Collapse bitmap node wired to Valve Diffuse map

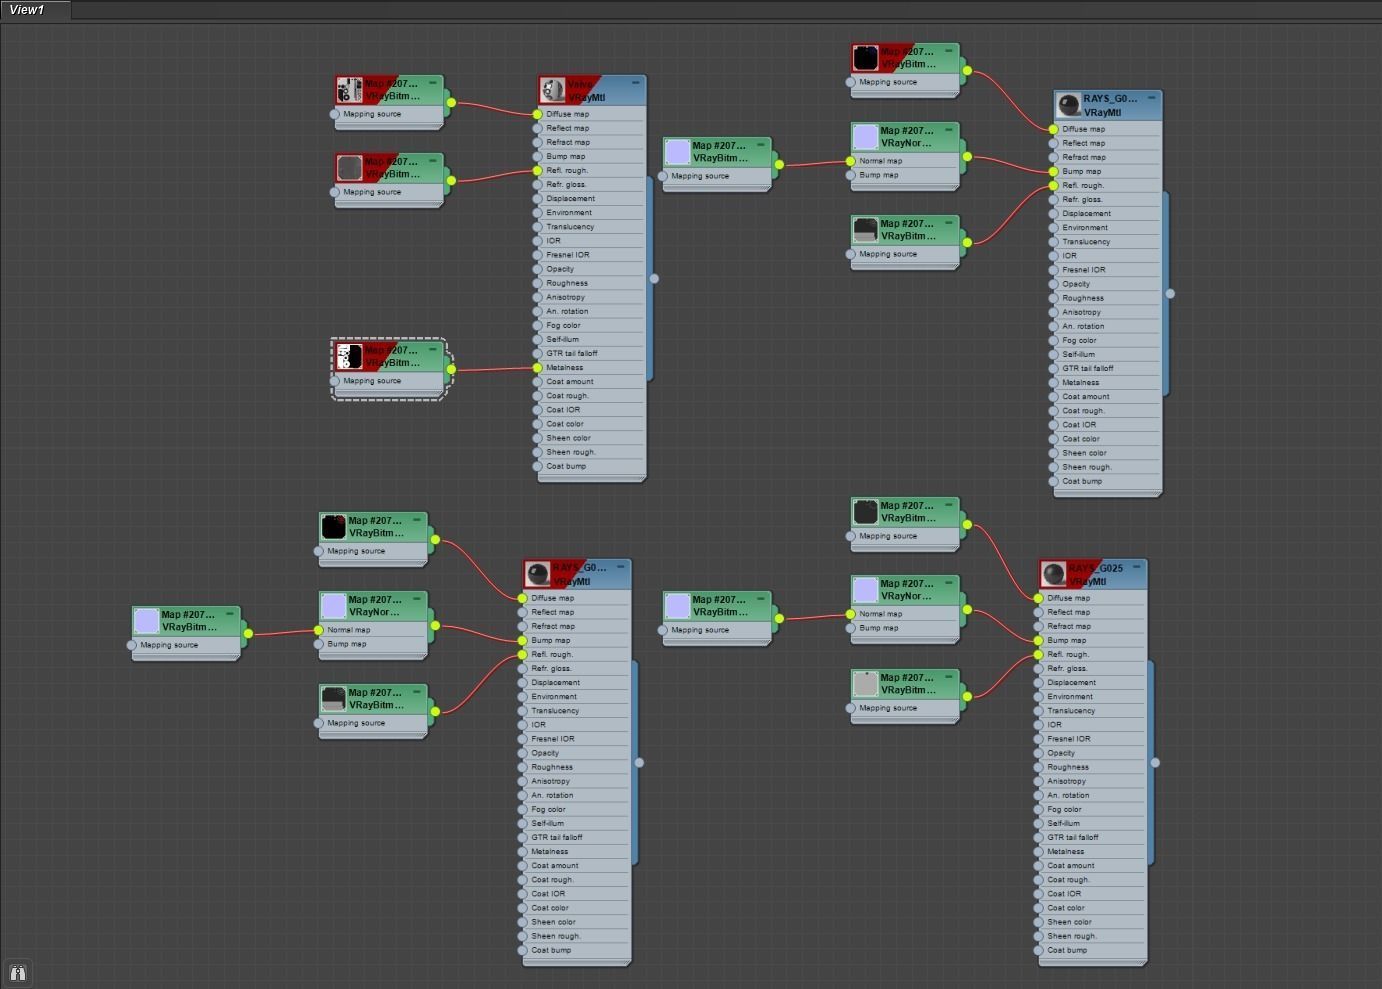pyautogui.click(x=433, y=83)
